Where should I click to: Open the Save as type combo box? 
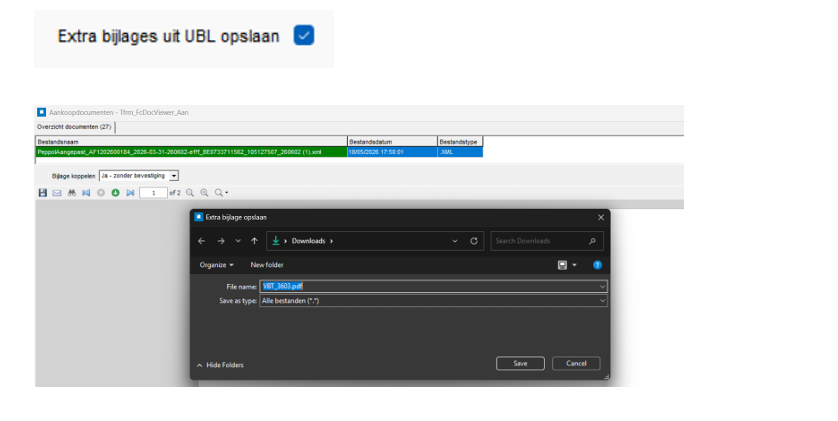[x=433, y=301]
